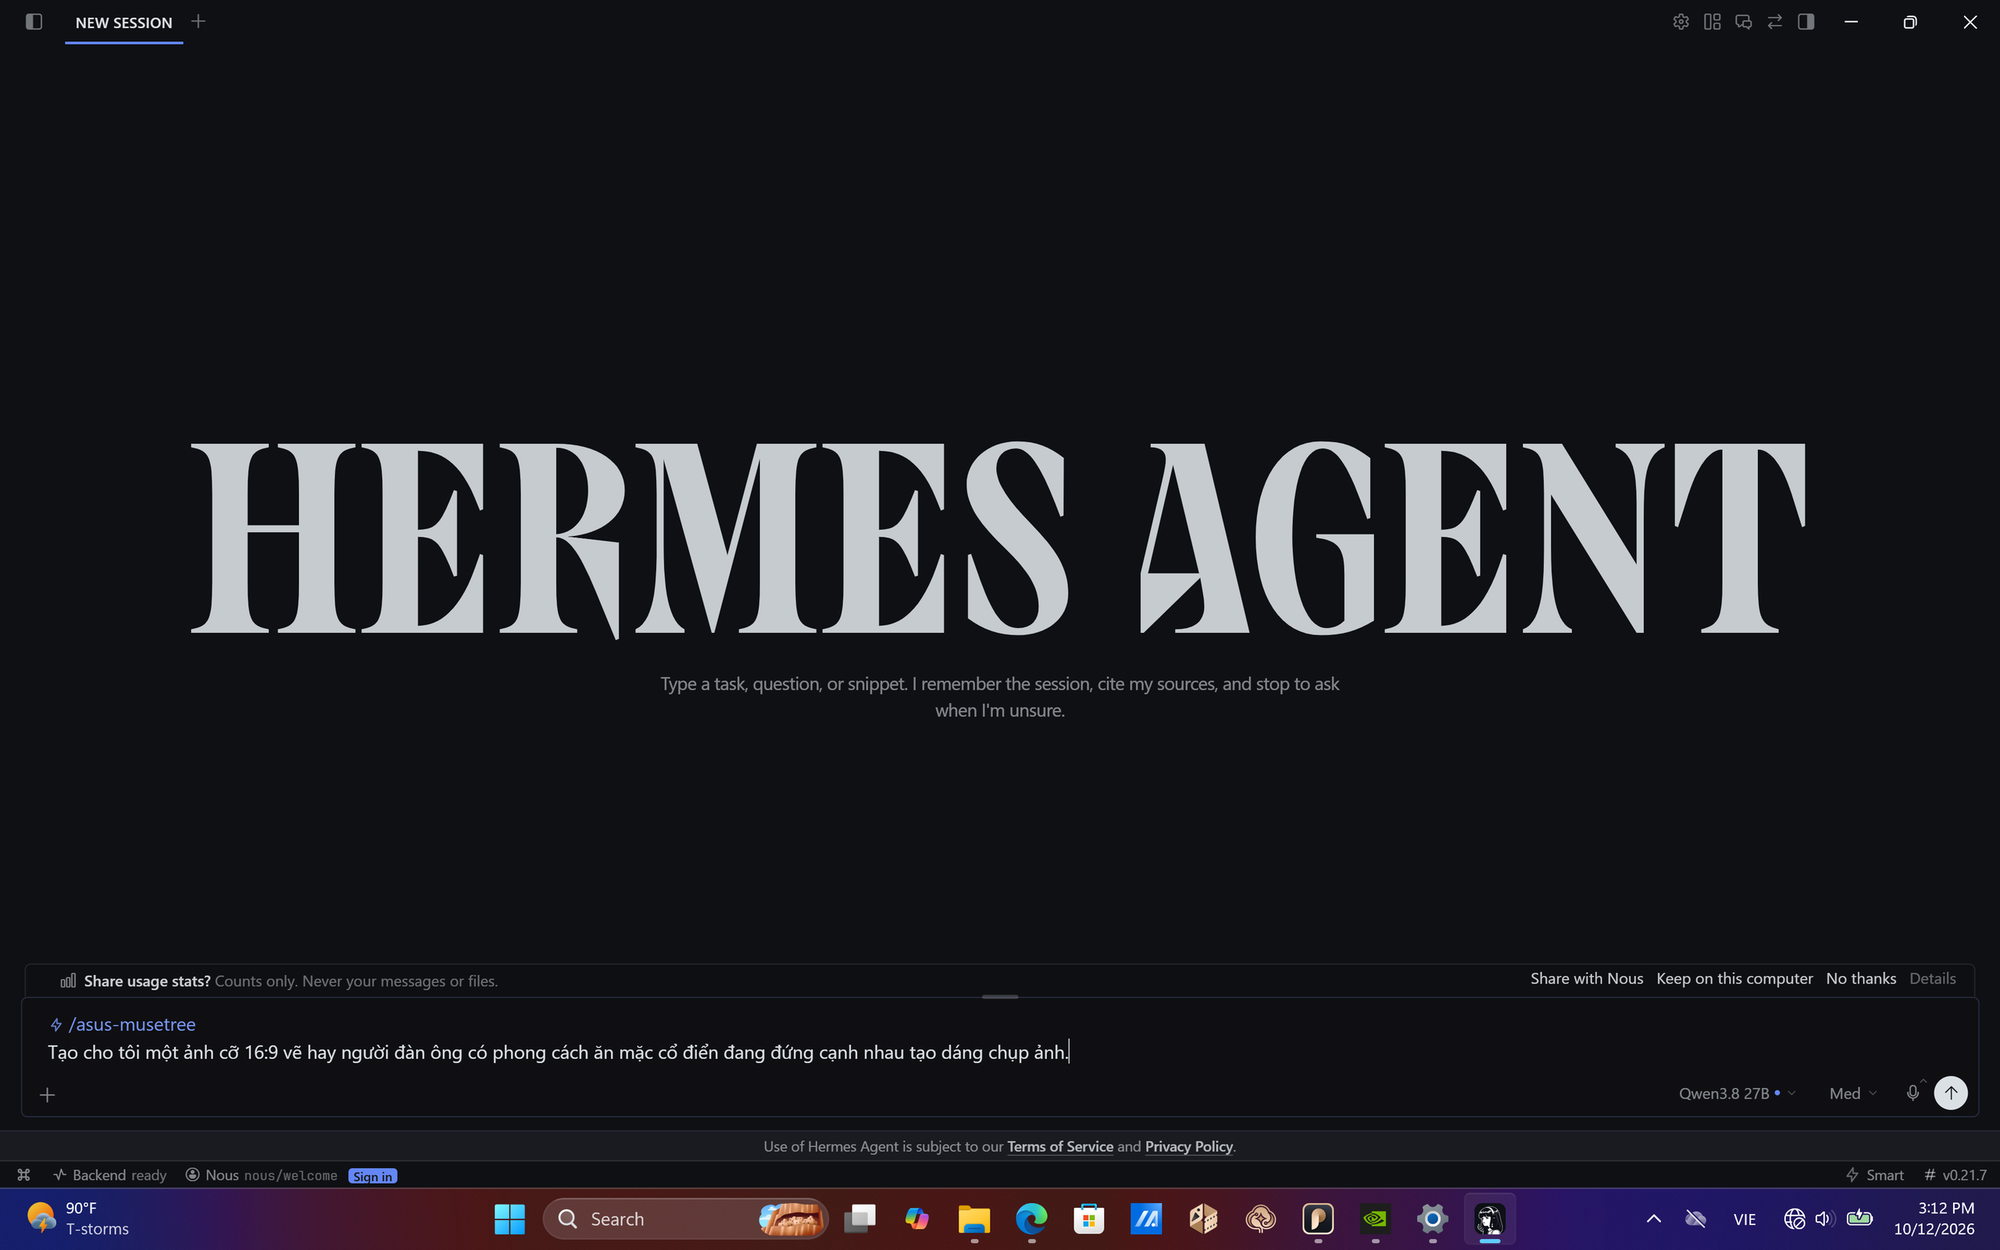Screen dimensions: 2000x1250
Task: Decline usage stats with No thanks
Action: point(1861,979)
